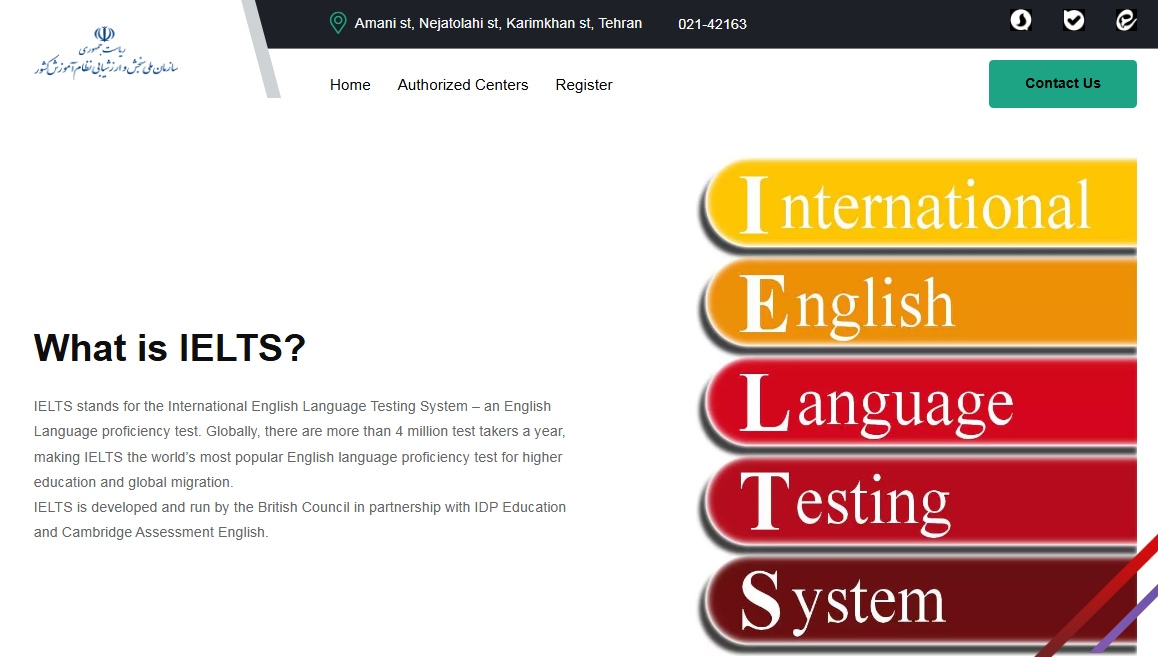Click the paragraph starting "IELTS stands for"
Image resolution: width=1158 pixels, height=657 pixels.
[x=300, y=444]
